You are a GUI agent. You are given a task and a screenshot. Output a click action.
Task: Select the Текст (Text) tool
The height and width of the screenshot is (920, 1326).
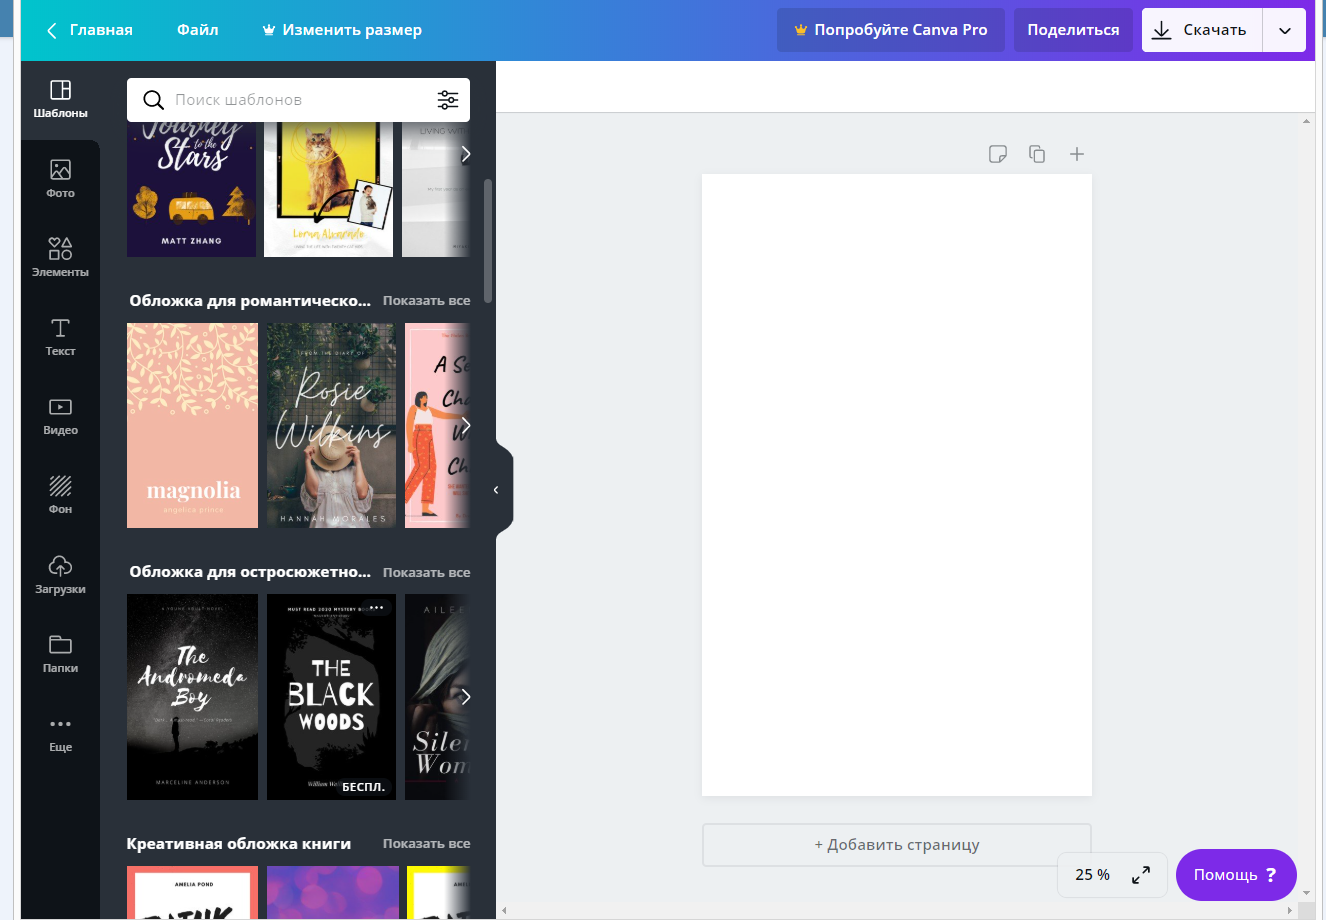click(x=60, y=337)
